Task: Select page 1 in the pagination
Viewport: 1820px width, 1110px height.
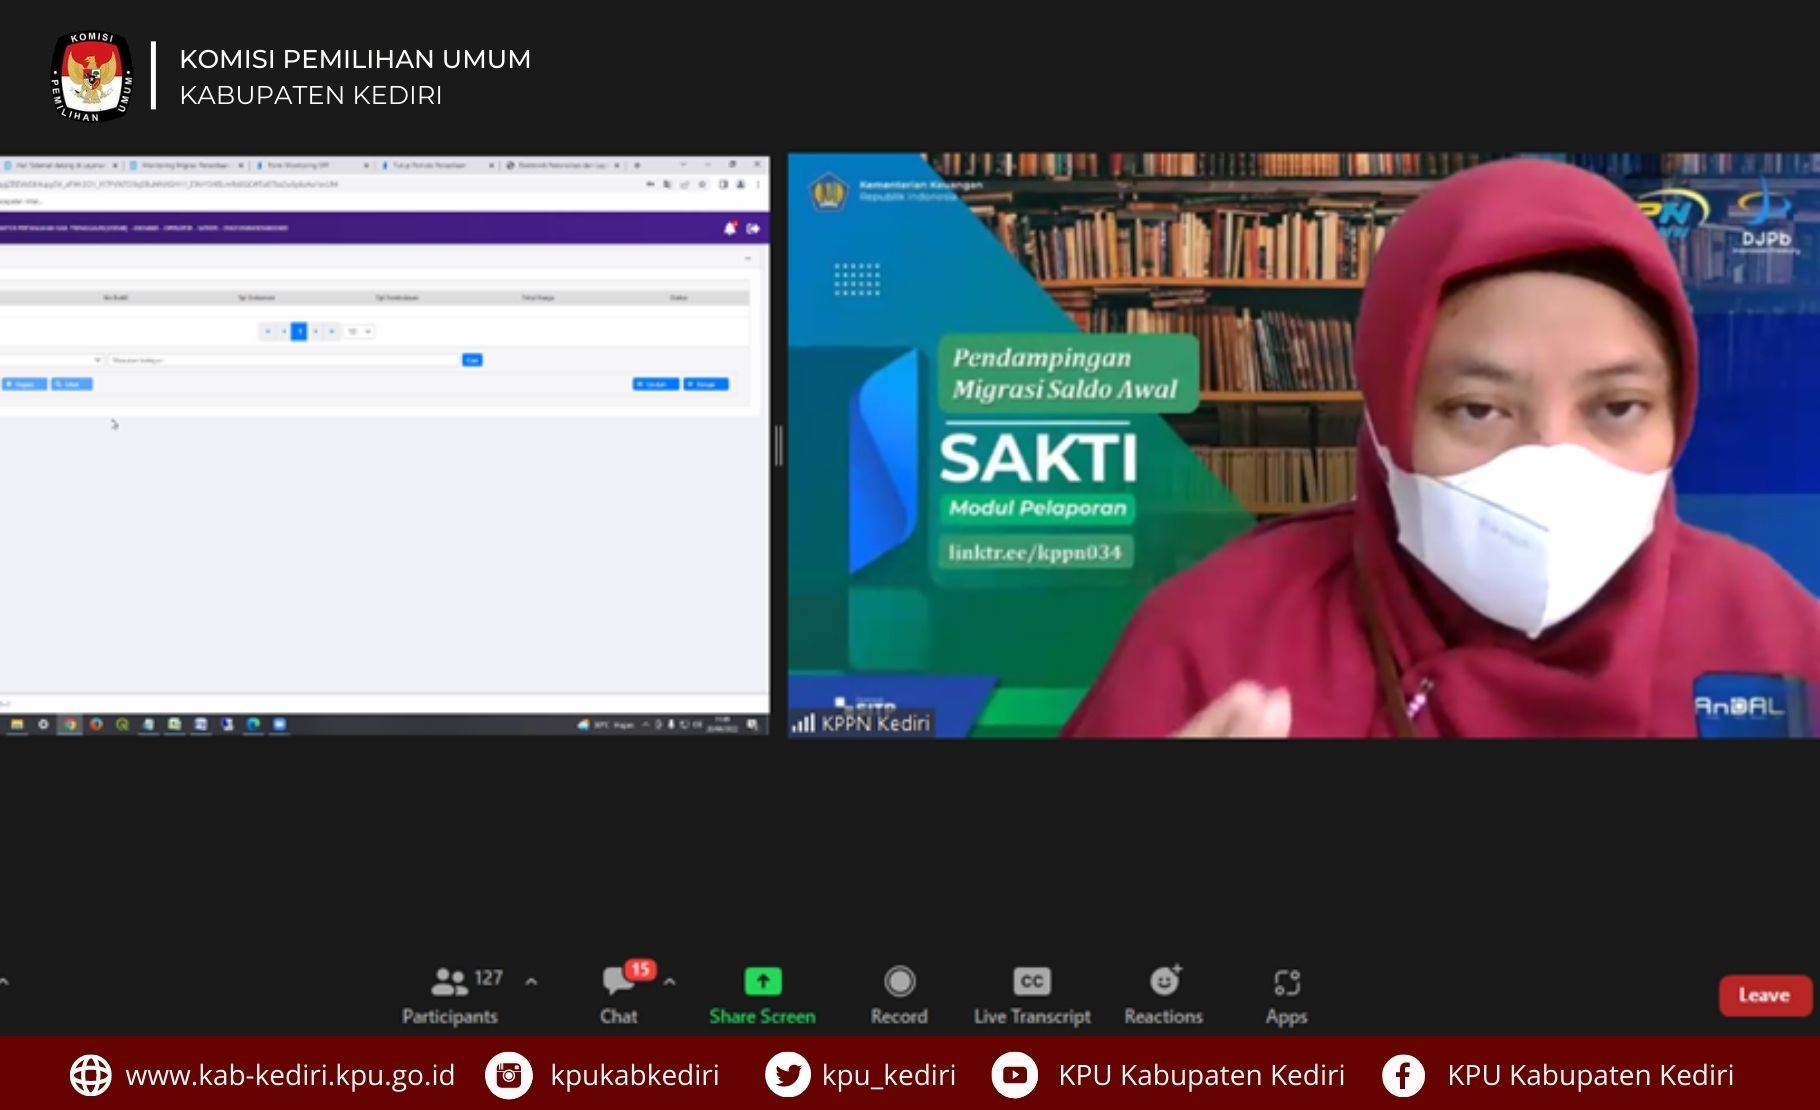Action: click(x=298, y=332)
